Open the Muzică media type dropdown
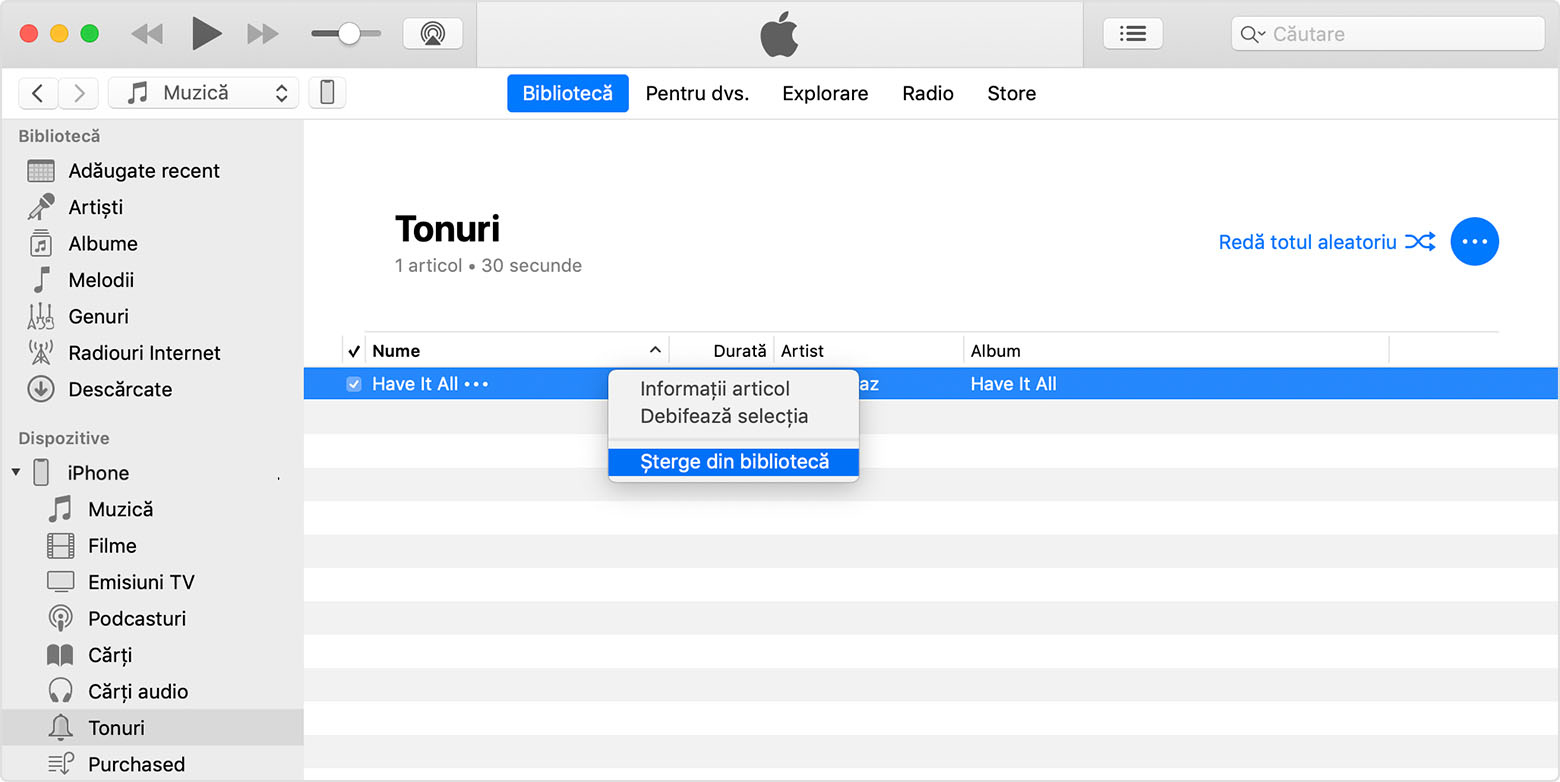Viewport: 1560px width, 782px height. click(x=203, y=93)
